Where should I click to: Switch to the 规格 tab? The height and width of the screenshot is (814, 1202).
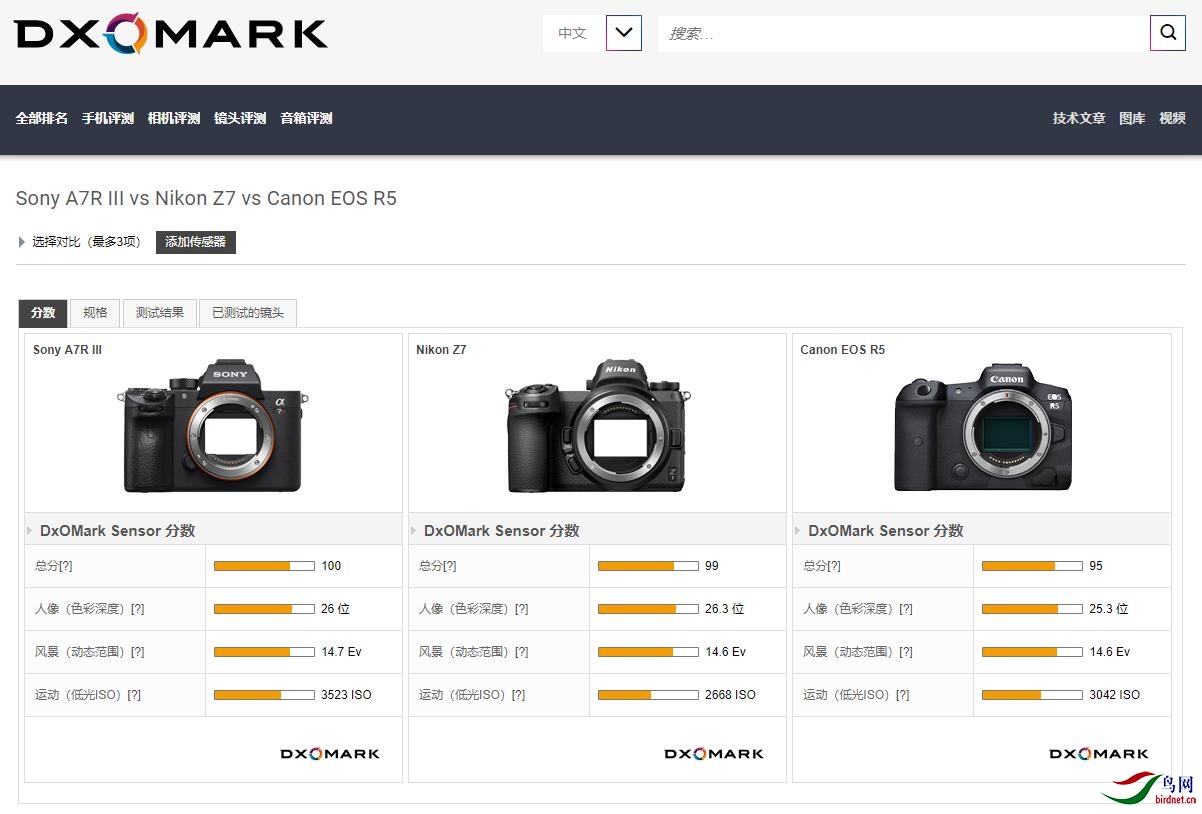coord(95,313)
